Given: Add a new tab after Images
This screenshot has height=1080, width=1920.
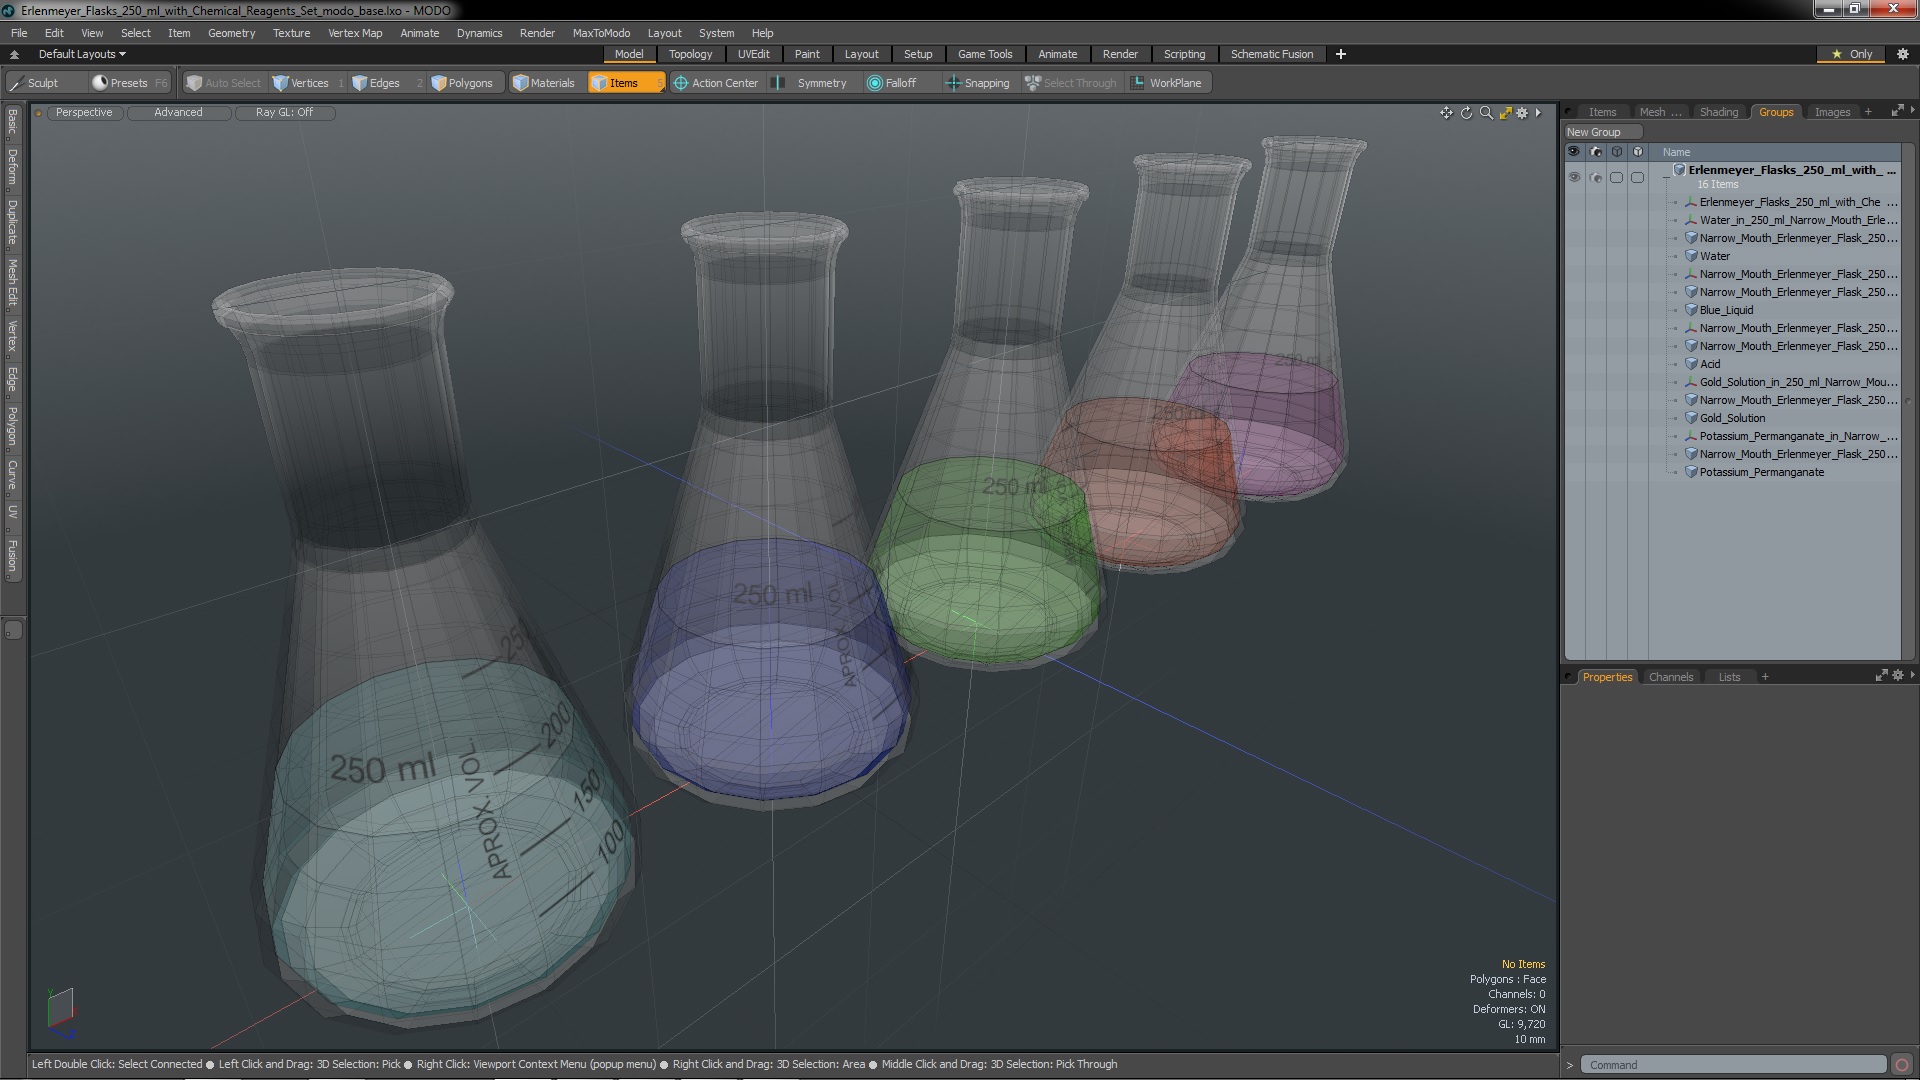Looking at the screenshot, I should point(1868,112).
